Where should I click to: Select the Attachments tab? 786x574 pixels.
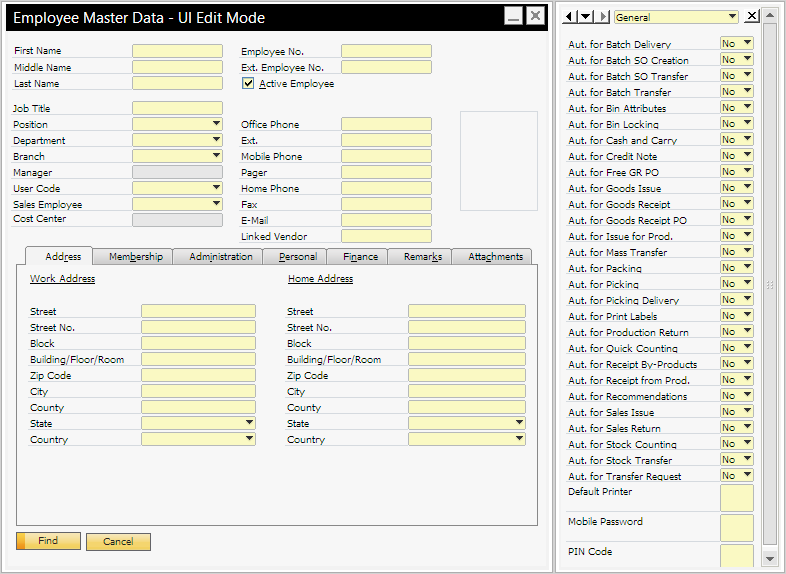point(495,257)
